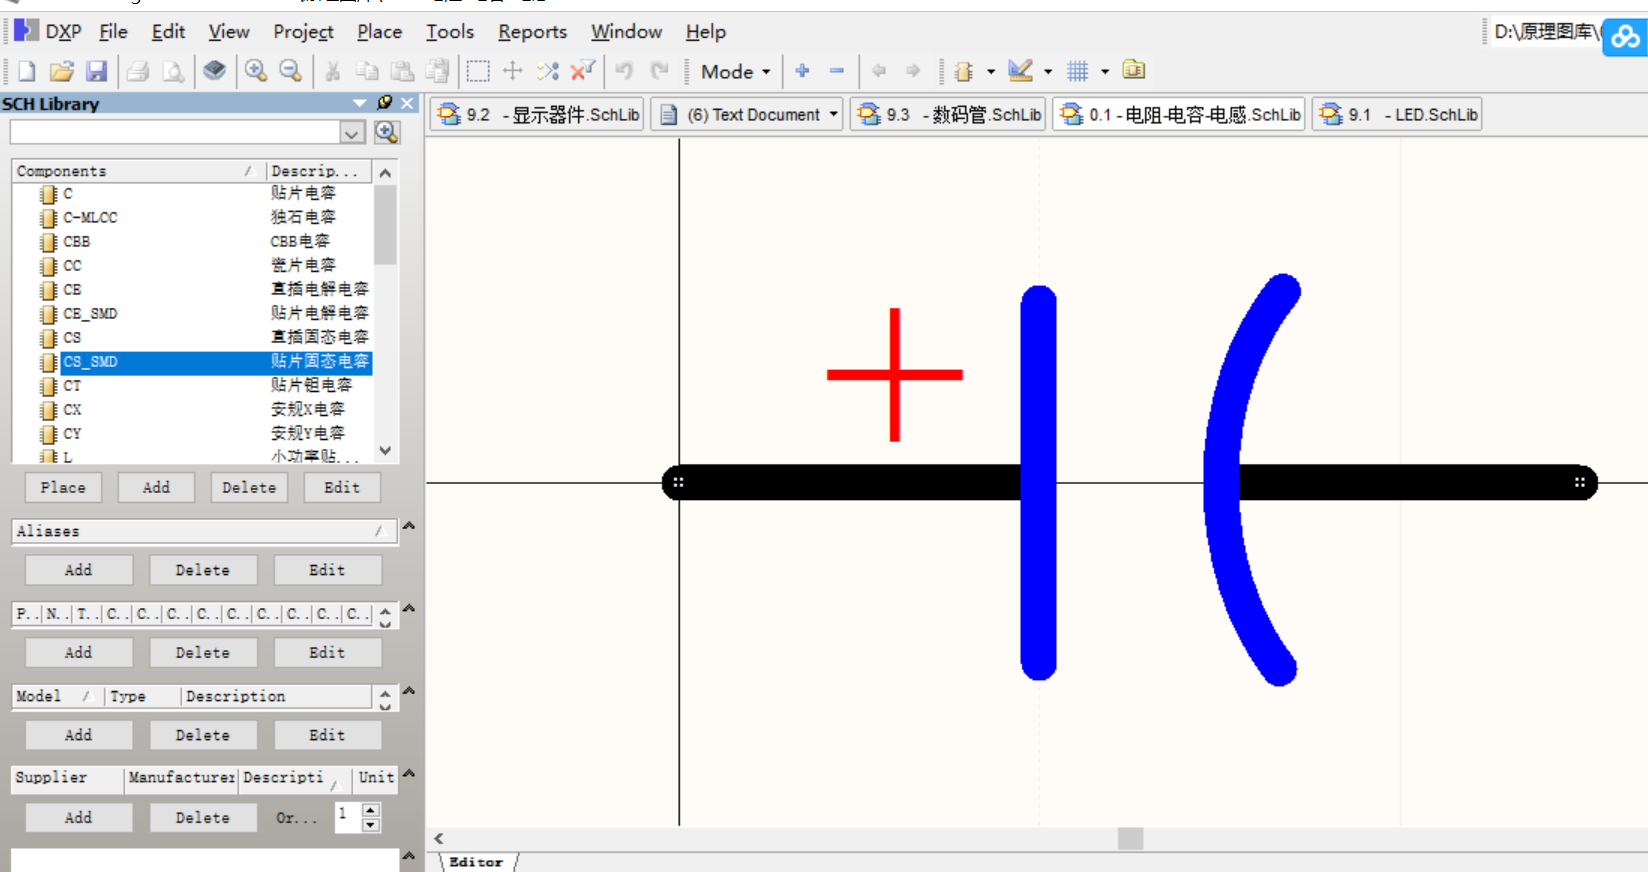Switch to 9.3 数码管.SchLib tab
1648x872 pixels.
pos(948,114)
